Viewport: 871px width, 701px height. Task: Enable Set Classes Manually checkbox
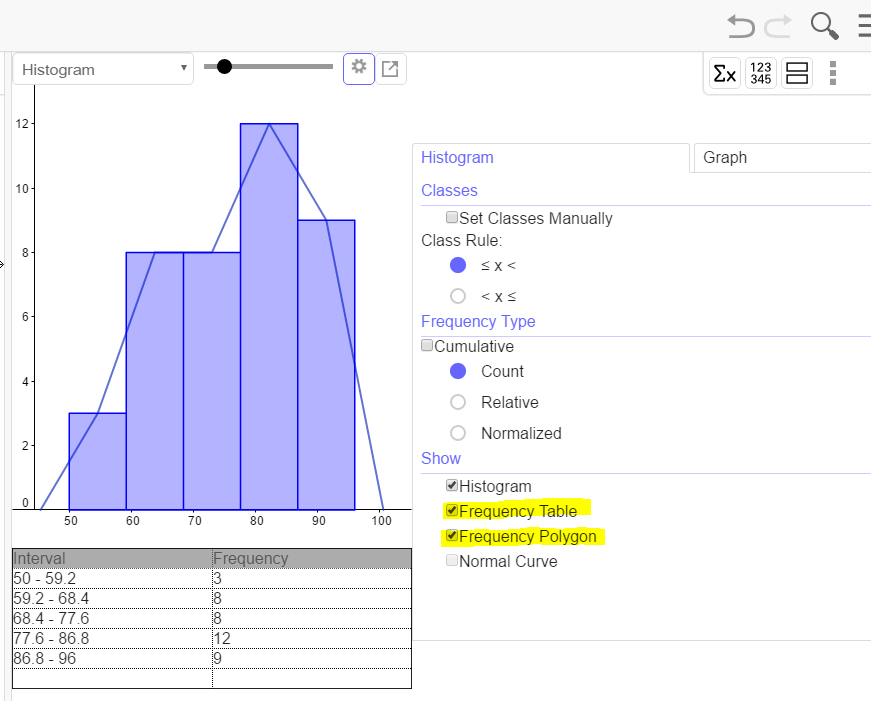click(x=452, y=217)
